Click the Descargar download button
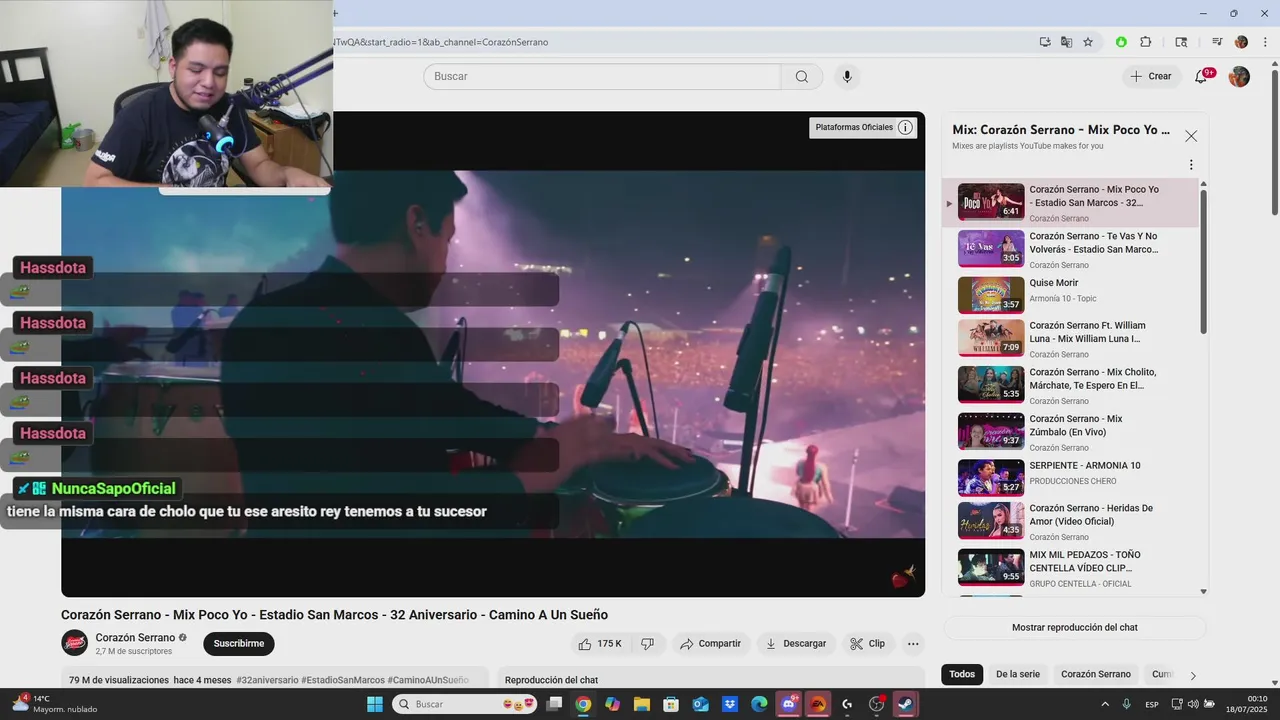This screenshot has height=720, width=1280. click(796, 644)
